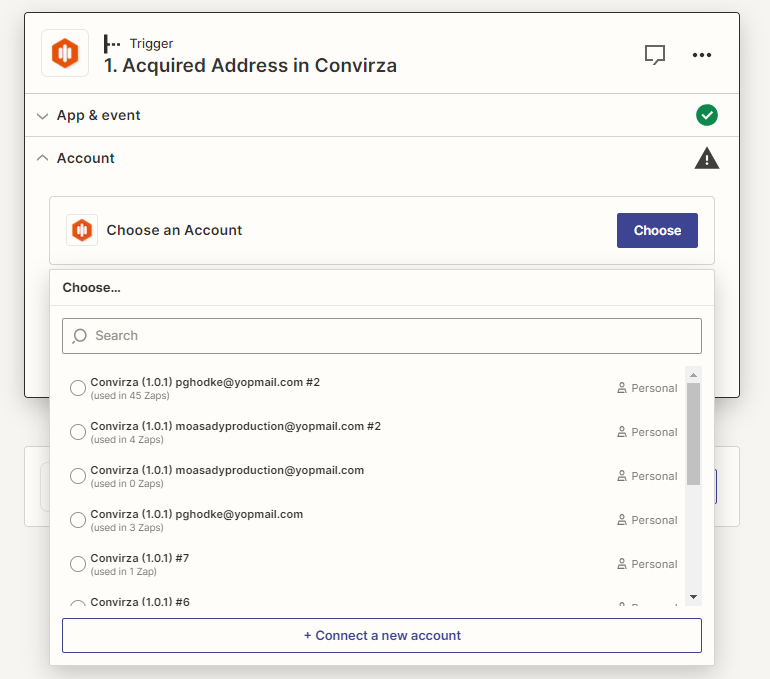770x679 pixels.
Task: Select moasadyproduction@yopmail.com #2 radio button
Action: coord(78,432)
